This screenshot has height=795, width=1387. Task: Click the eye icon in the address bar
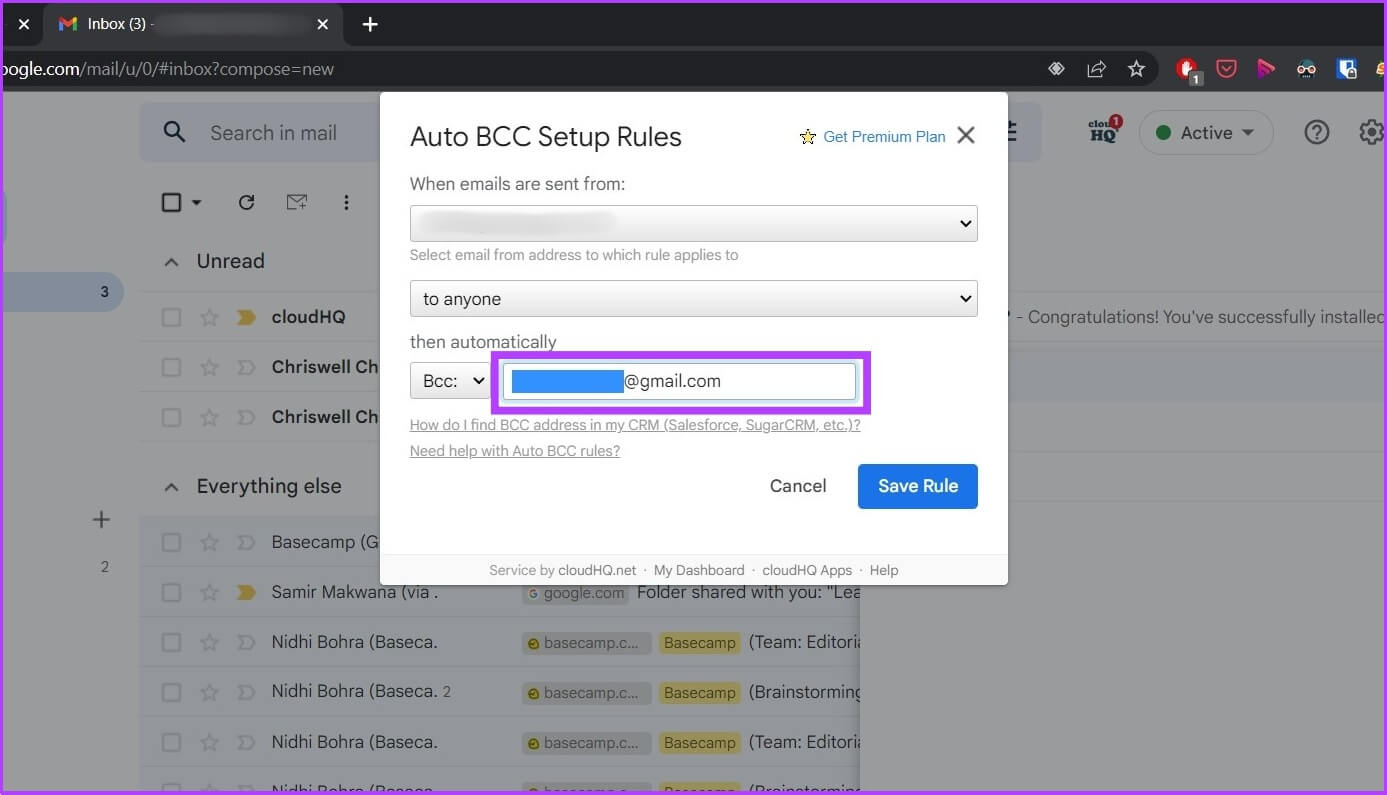pyautogui.click(x=1056, y=69)
